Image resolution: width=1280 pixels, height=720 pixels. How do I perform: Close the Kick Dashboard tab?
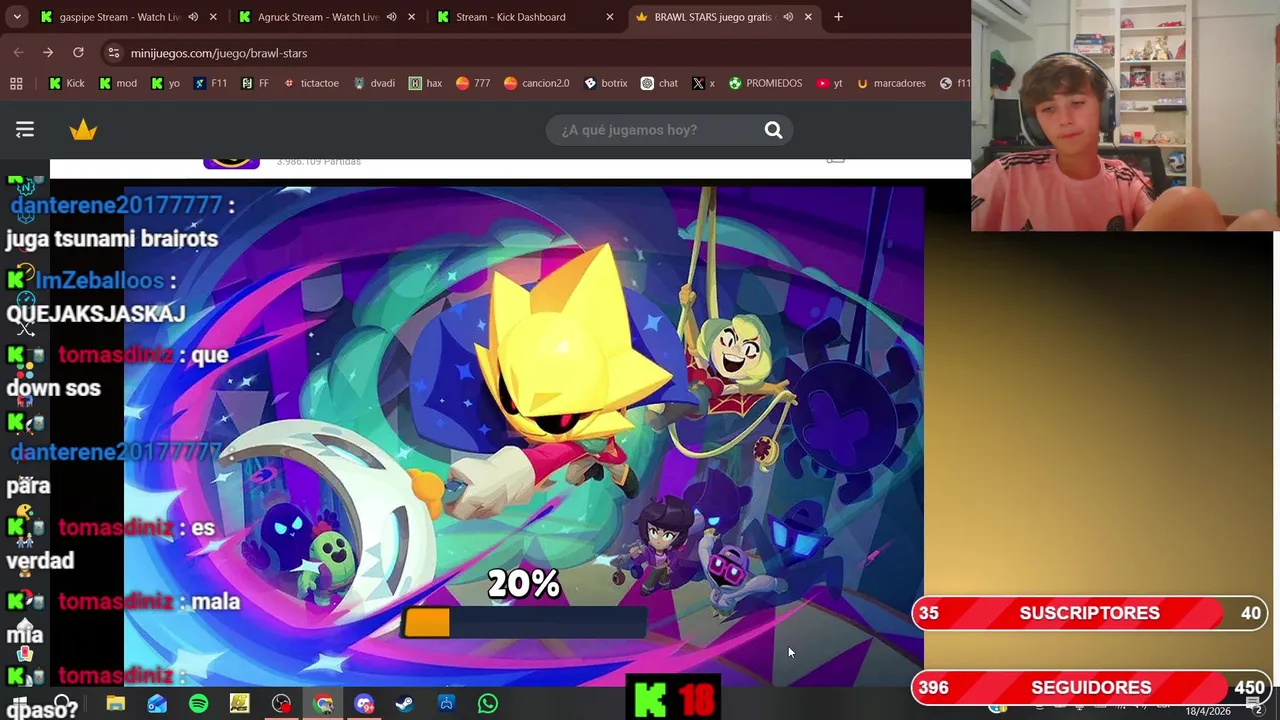coord(610,17)
